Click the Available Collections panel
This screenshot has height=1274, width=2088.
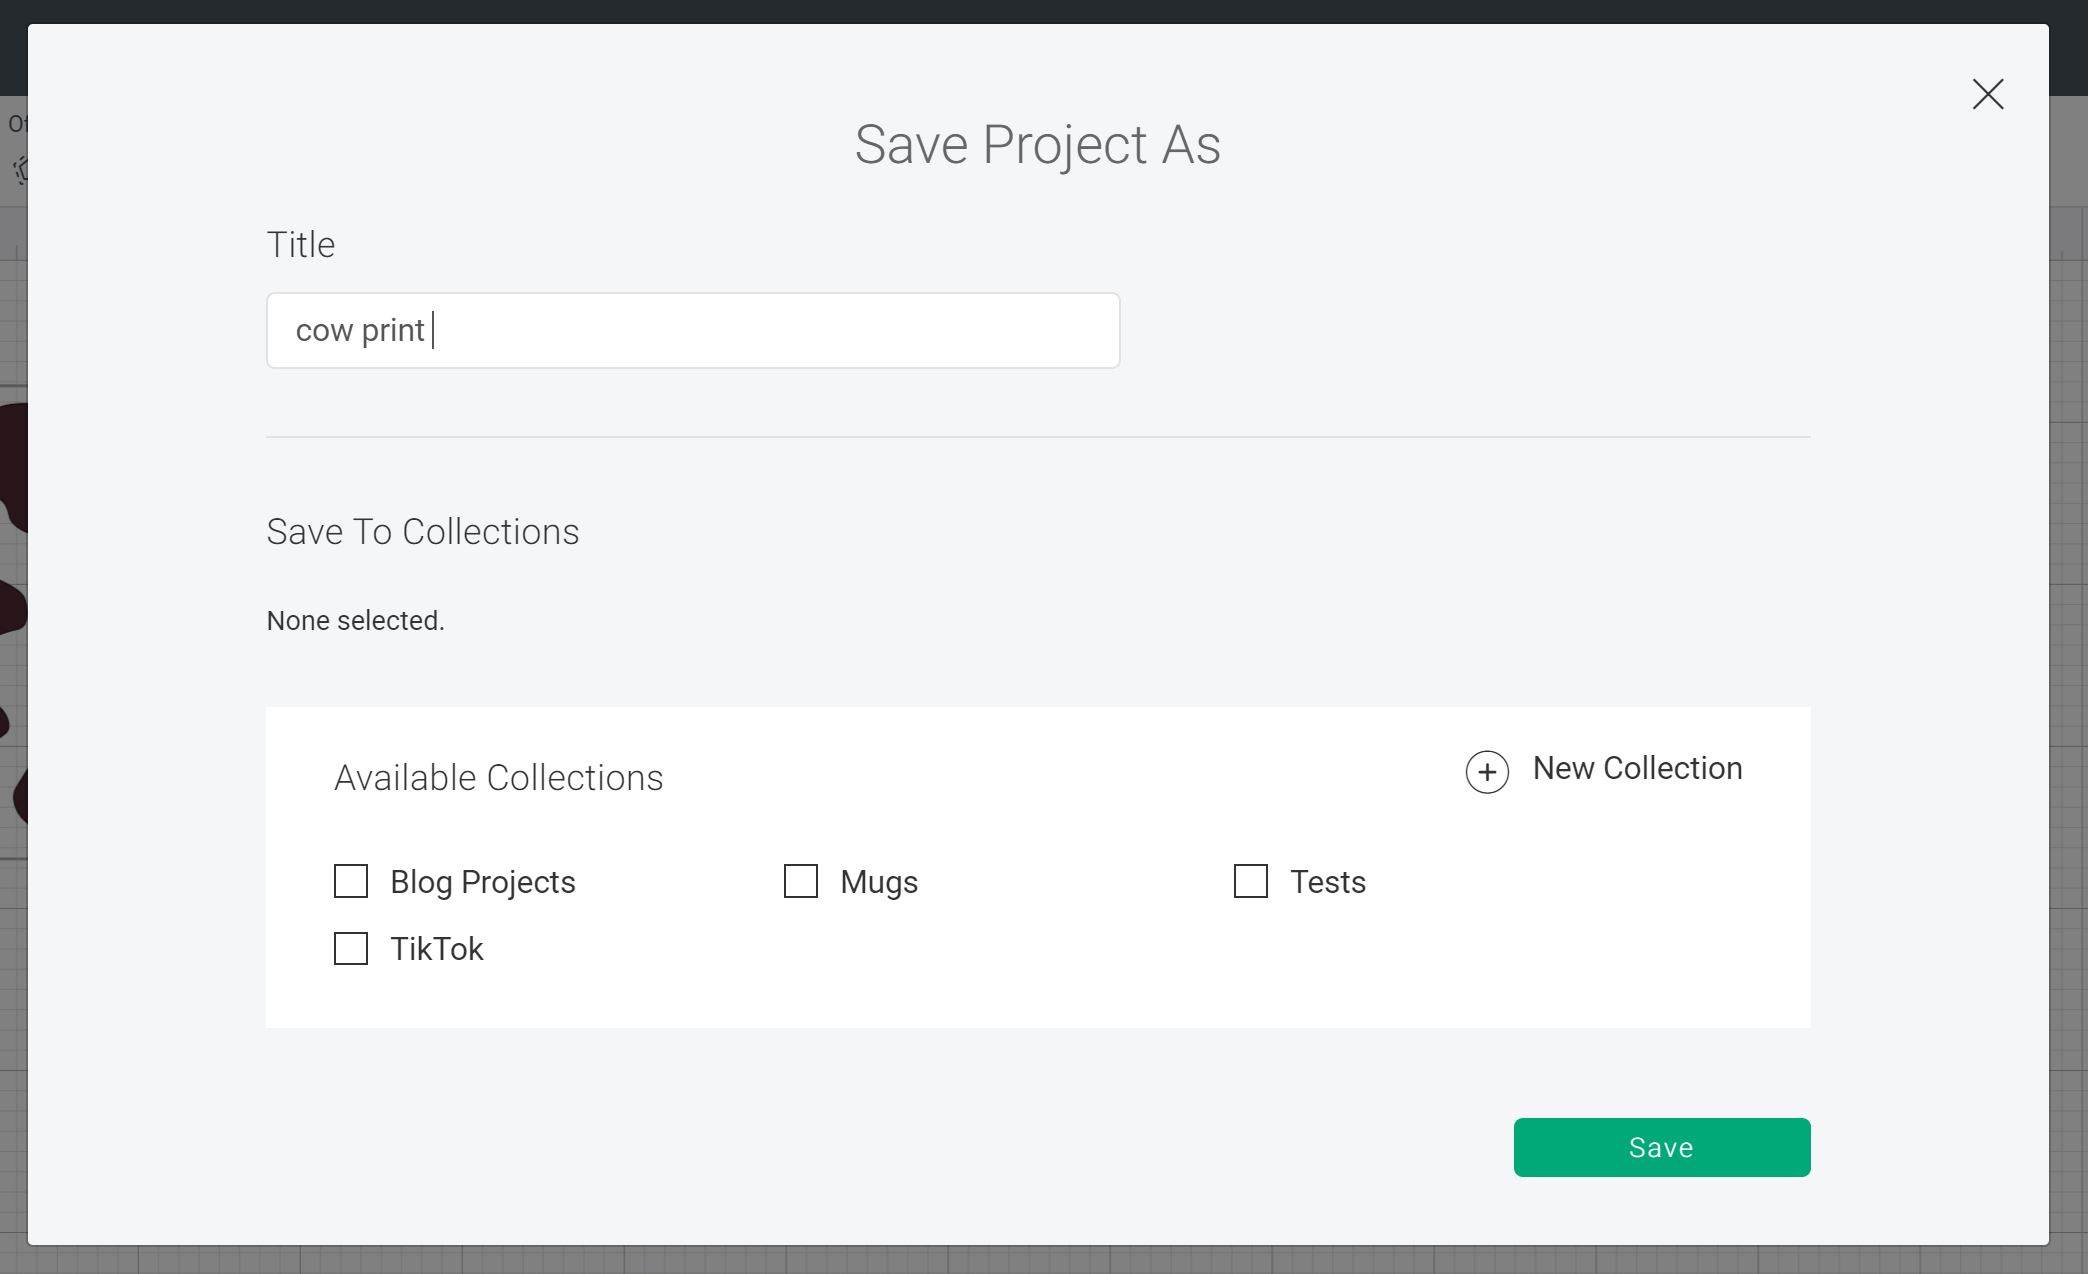[498, 777]
